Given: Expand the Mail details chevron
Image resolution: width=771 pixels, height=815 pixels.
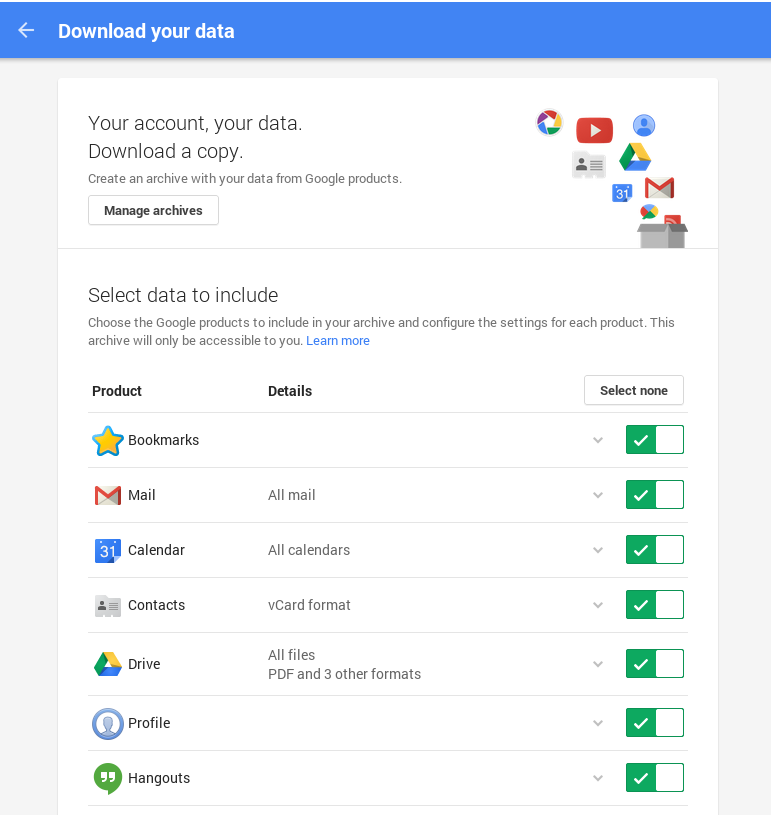Looking at the screenshot, I should pos(598,495).
